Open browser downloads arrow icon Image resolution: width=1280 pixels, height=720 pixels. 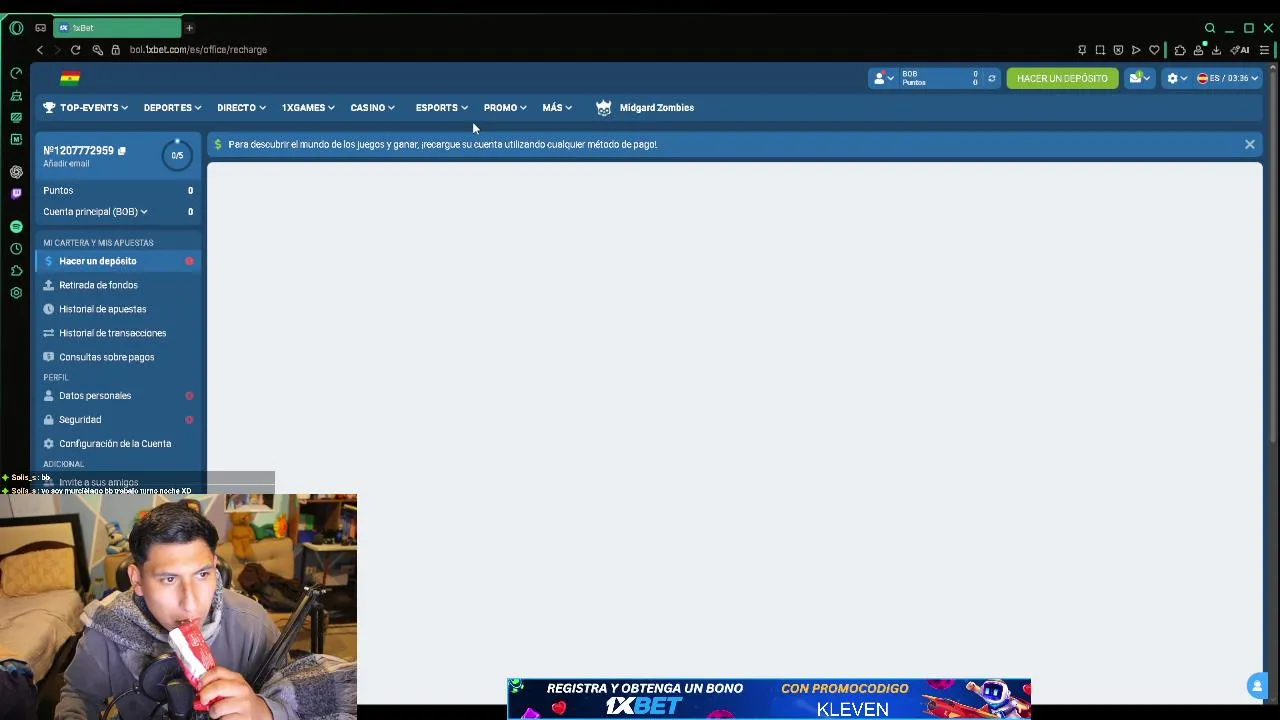coord(1216,50)
